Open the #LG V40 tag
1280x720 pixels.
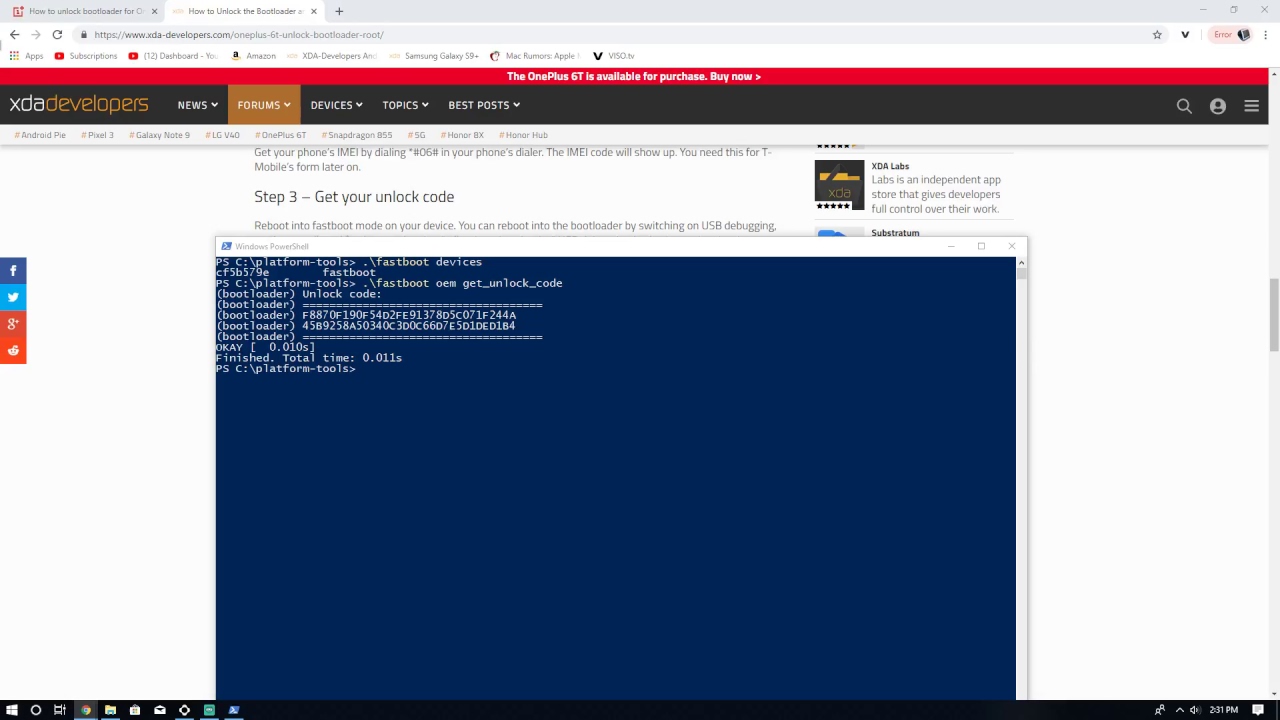pos(222,135)
